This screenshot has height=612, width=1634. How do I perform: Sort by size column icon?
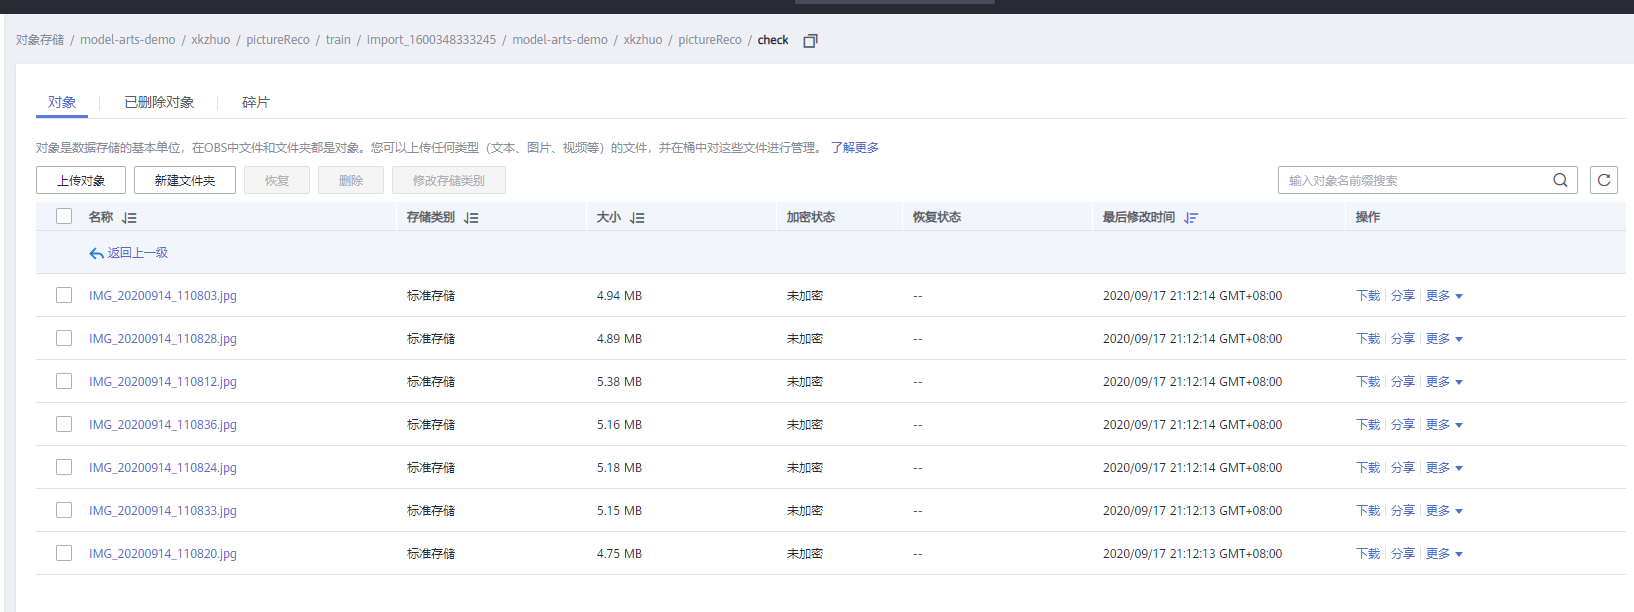637,217
